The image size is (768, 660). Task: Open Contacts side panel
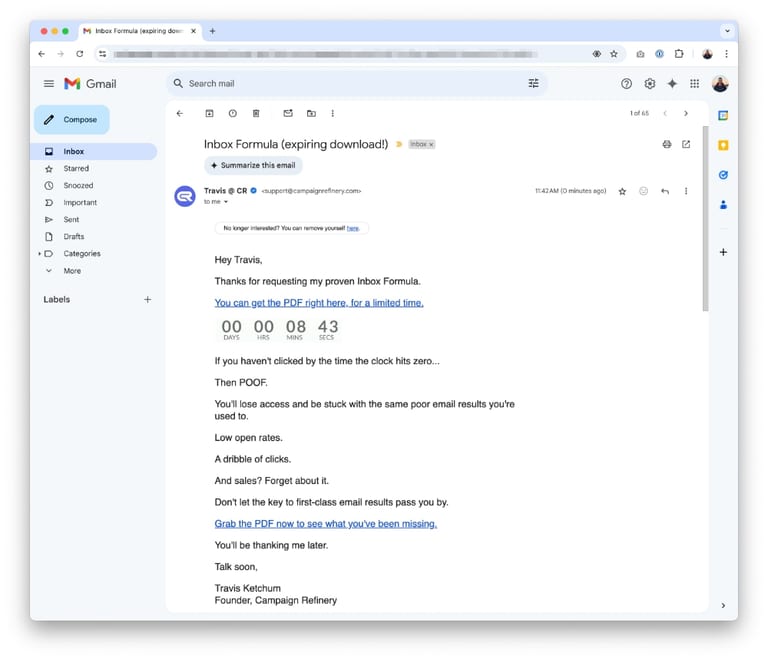point(723,205)
